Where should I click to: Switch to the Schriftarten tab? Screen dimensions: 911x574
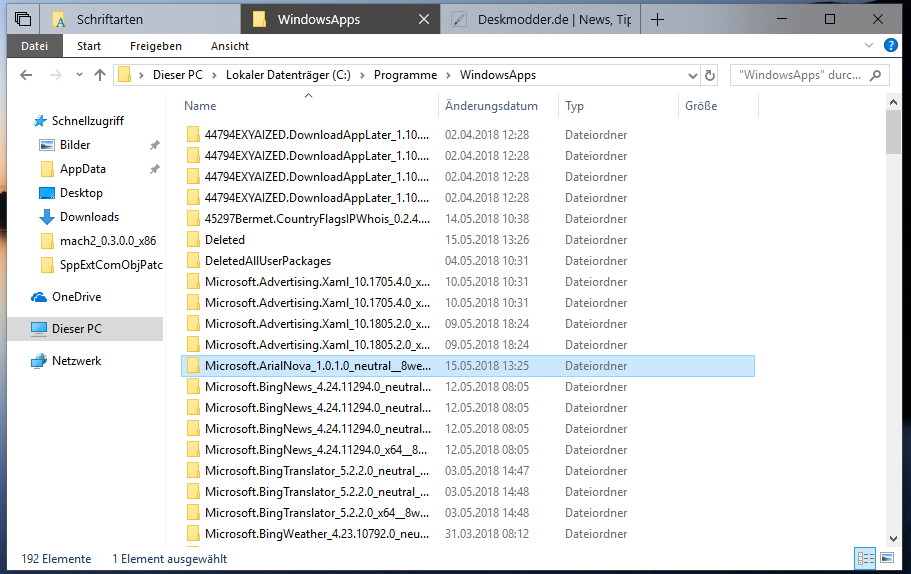[139, 19]
